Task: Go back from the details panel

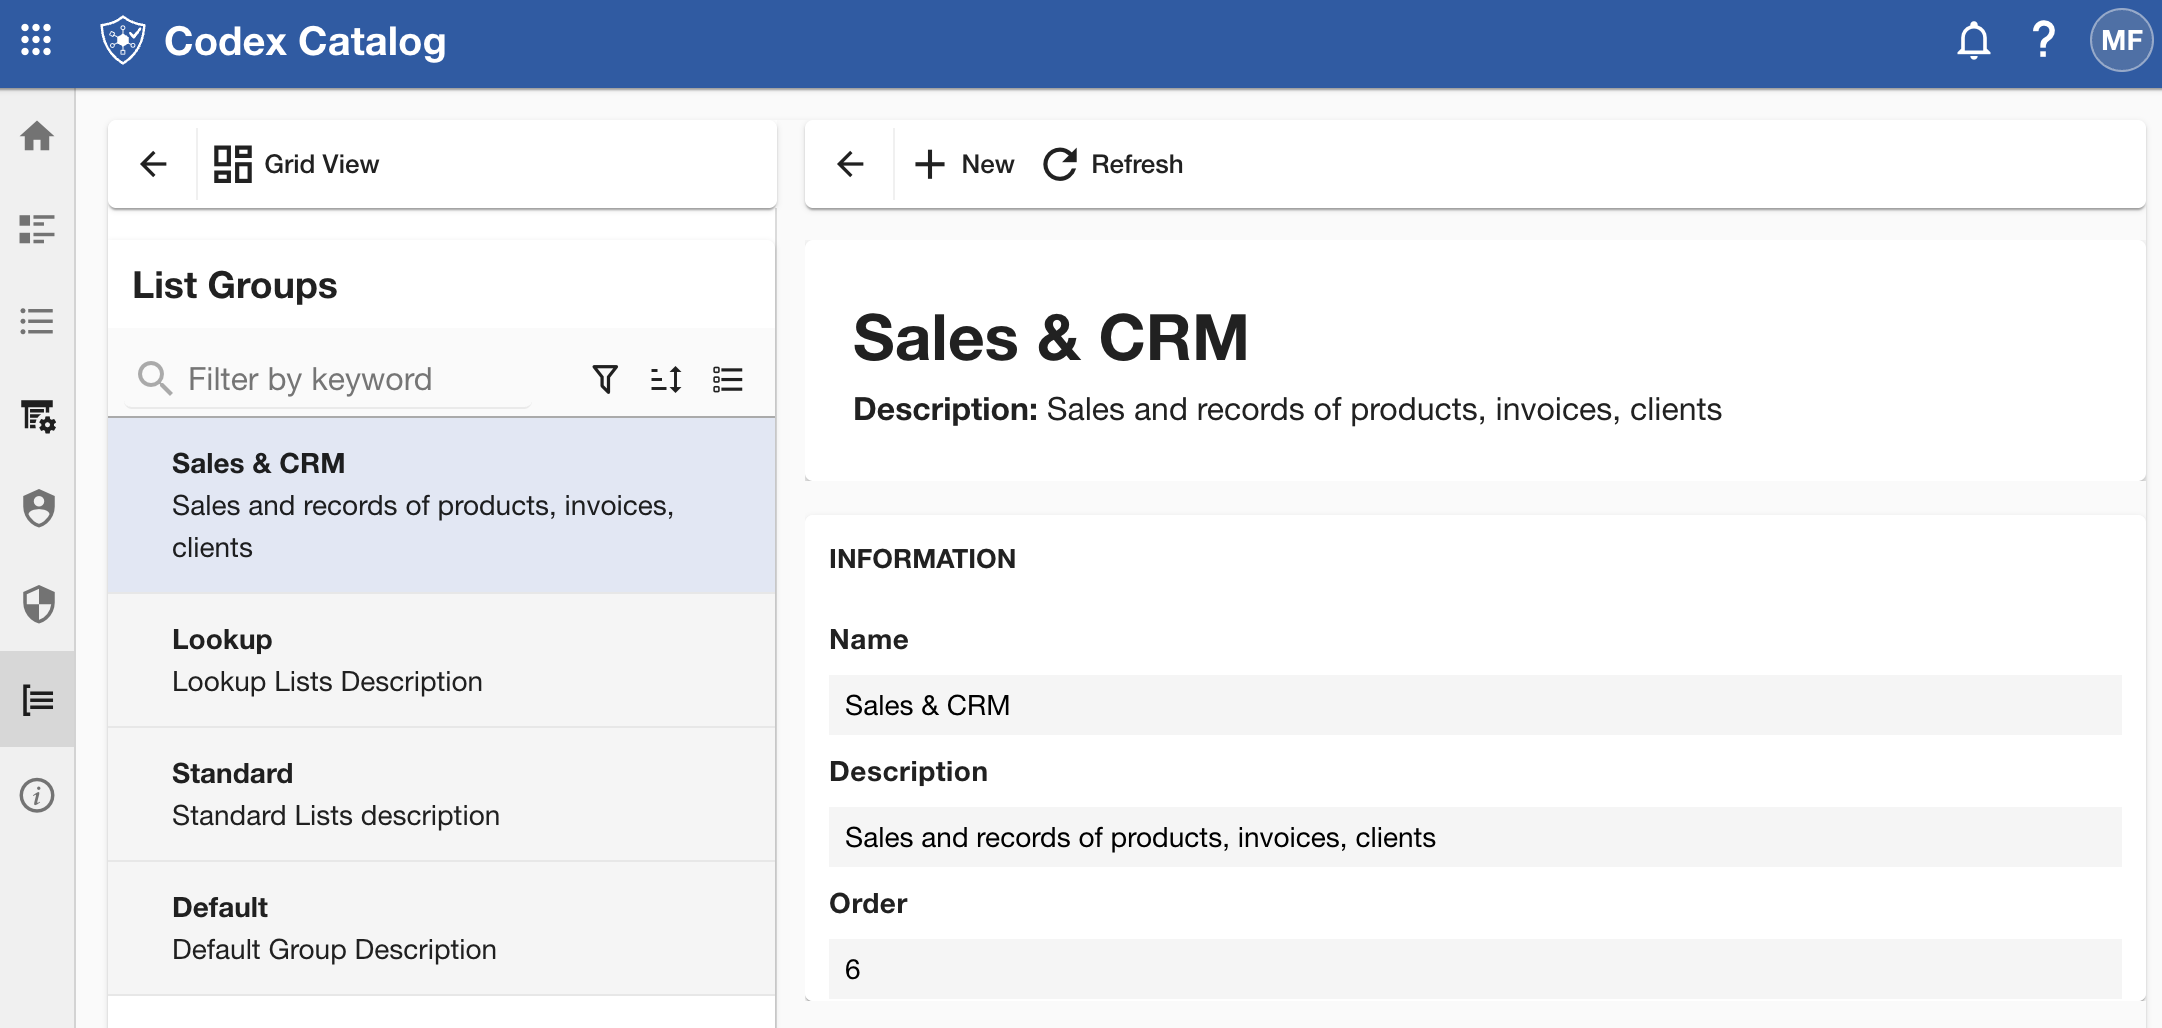Action: pos(850,164)
